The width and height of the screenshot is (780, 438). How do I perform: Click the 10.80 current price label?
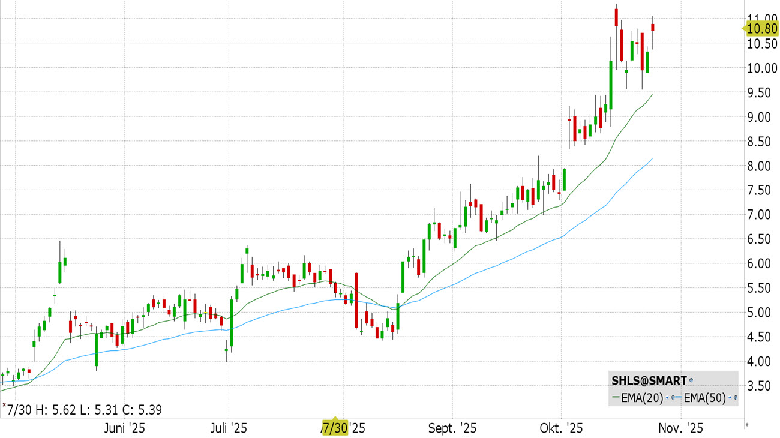(762, 28)
